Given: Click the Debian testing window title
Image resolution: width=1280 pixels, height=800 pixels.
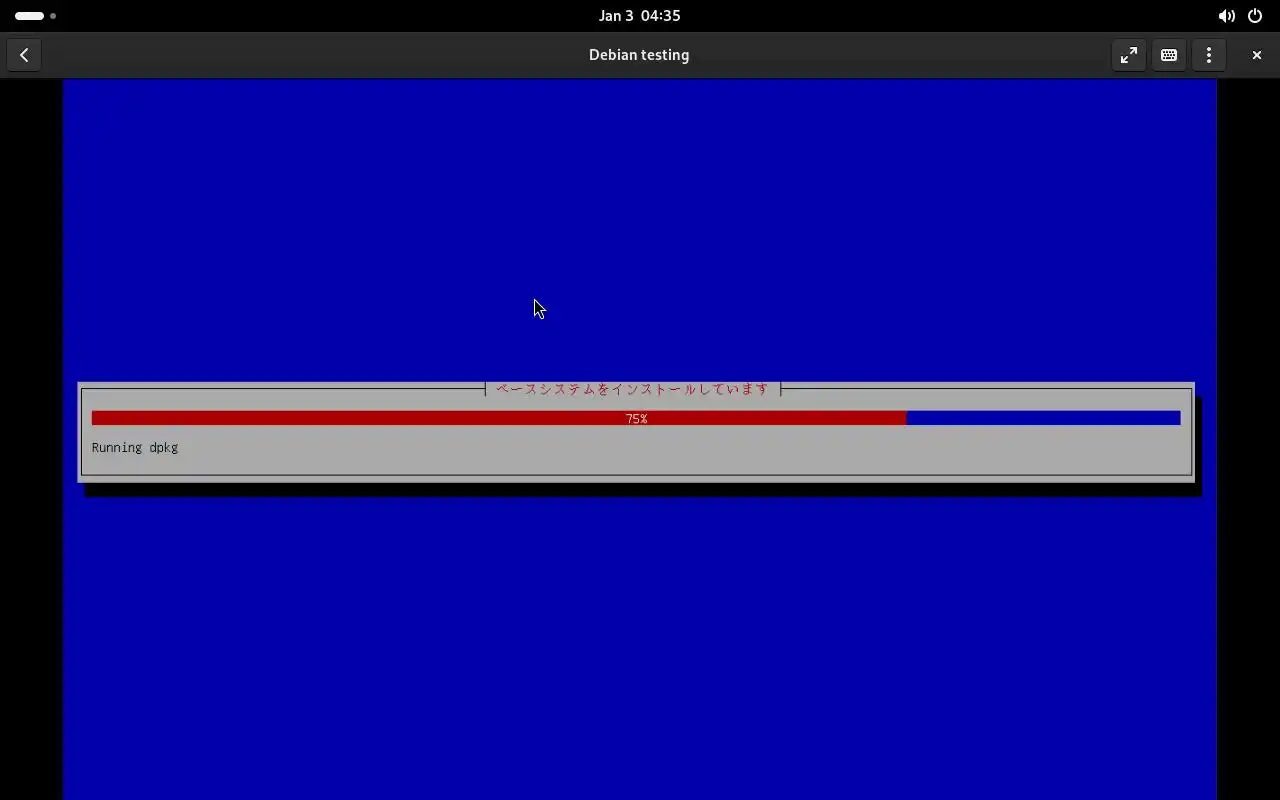Looking at the screenshot, I should coord(639,55).
